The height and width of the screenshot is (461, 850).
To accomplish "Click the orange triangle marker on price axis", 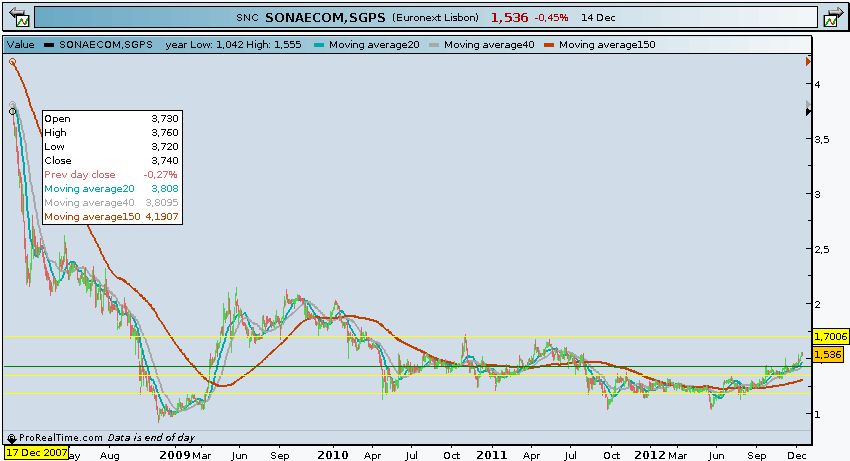I will tap(808, 62).
